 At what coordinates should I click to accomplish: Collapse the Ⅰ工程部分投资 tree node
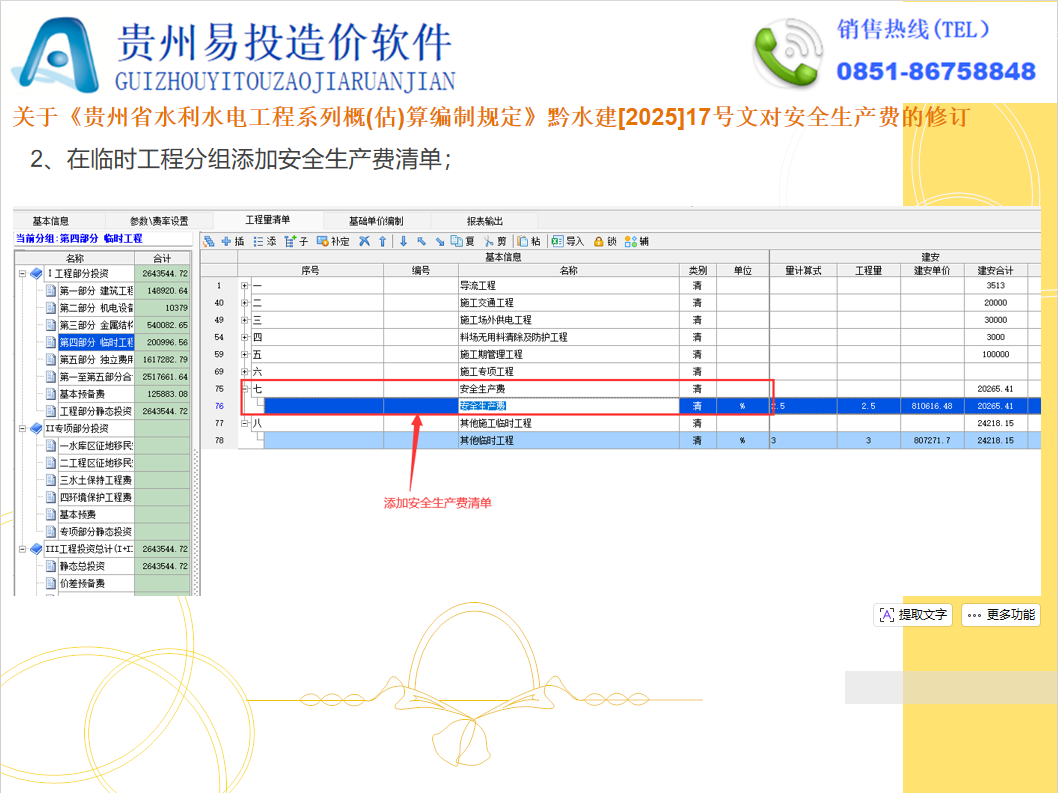tap(22, 273)
